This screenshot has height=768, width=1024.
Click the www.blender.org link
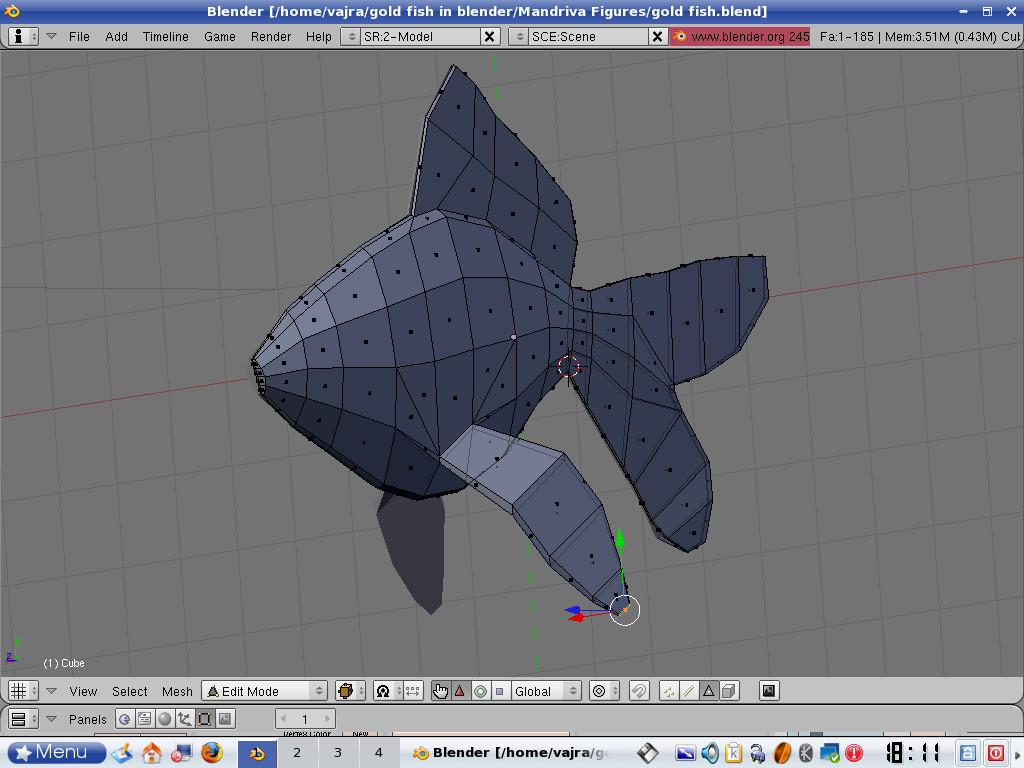pyautogui.click(x=740, y=36)
